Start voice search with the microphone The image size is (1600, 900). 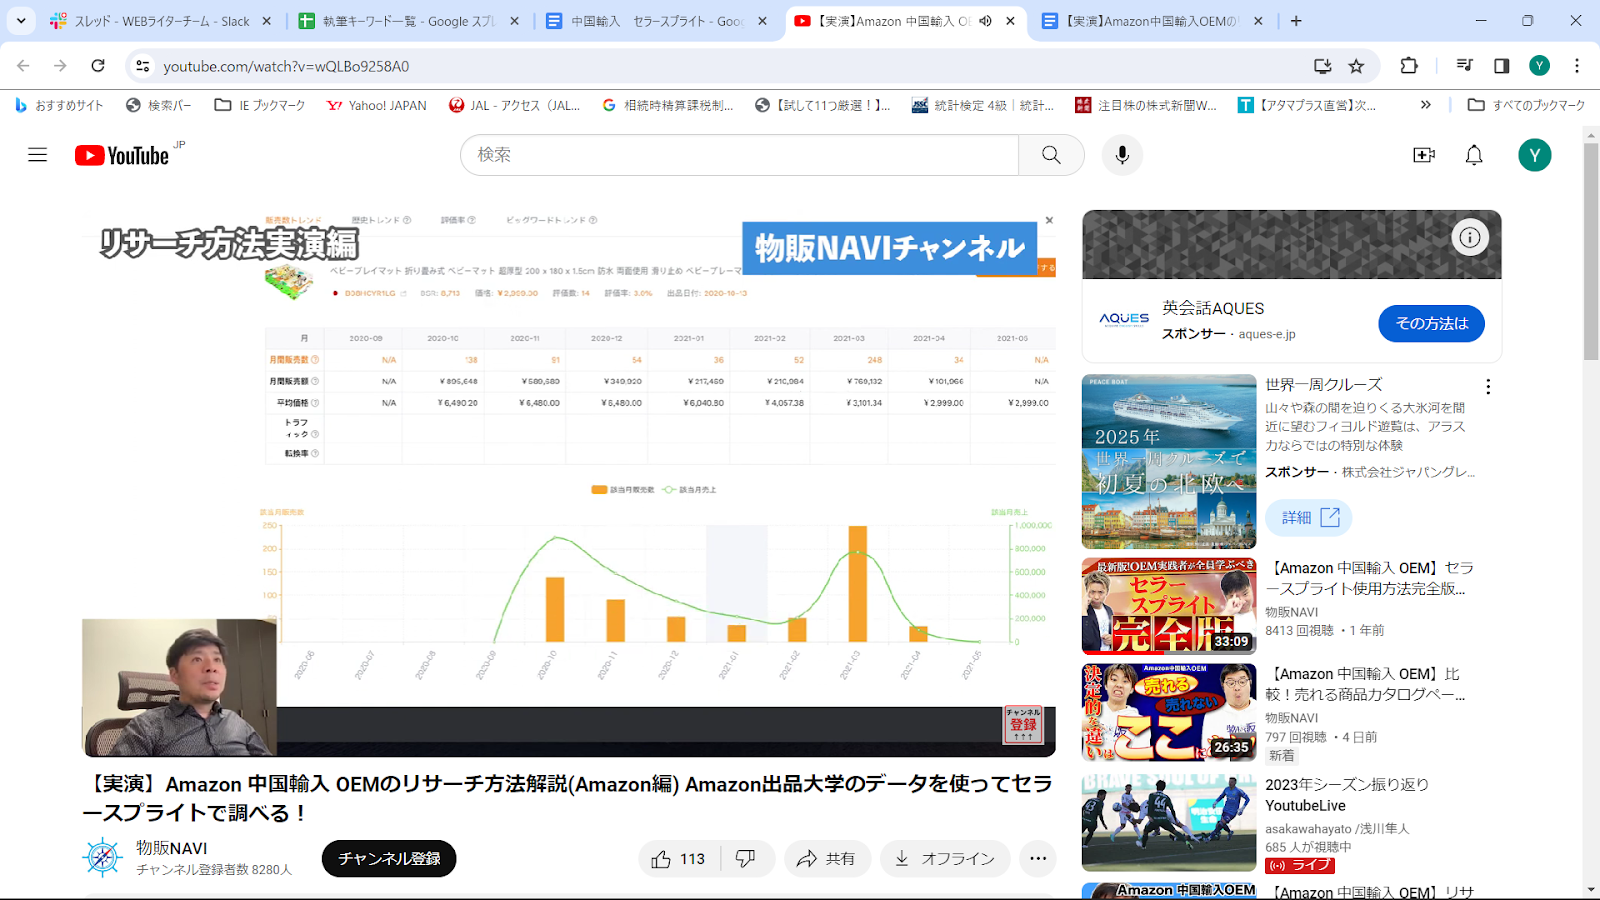tap(1122, 155)
